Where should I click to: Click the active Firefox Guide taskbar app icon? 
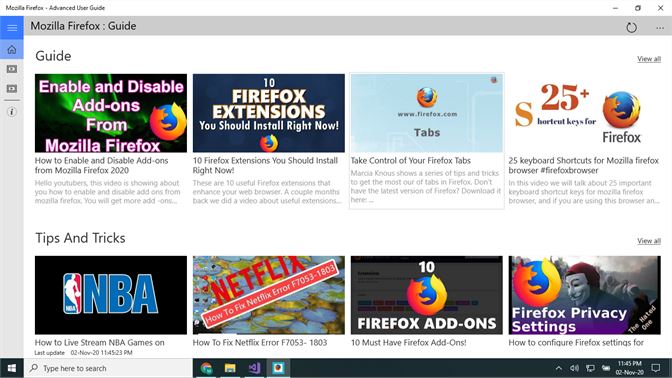tap(278, 368)
